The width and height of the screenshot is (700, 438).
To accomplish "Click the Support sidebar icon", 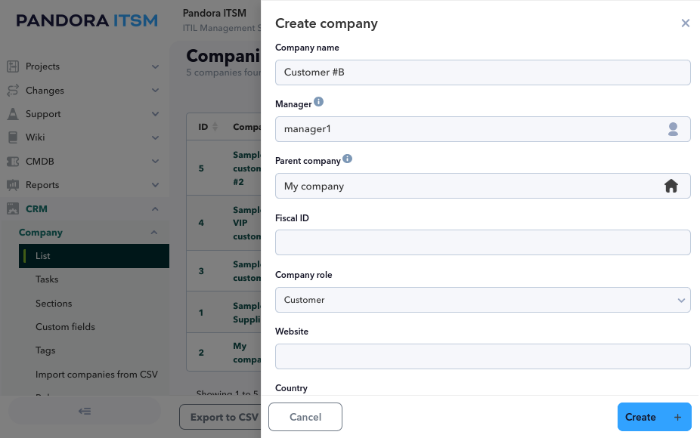I will point(13,114).
